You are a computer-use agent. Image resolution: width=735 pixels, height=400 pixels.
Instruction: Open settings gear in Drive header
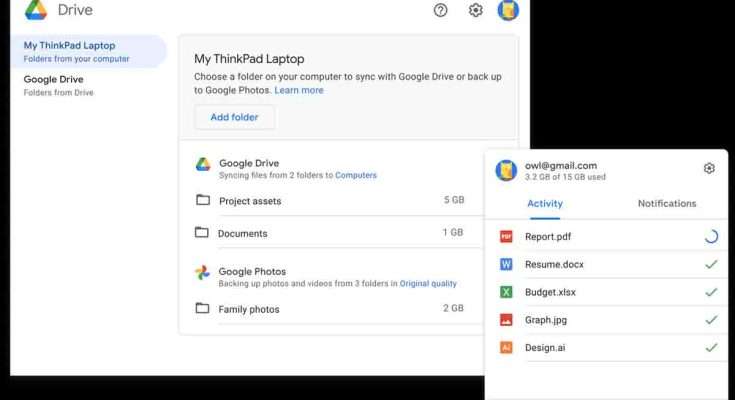click(475, 10)
